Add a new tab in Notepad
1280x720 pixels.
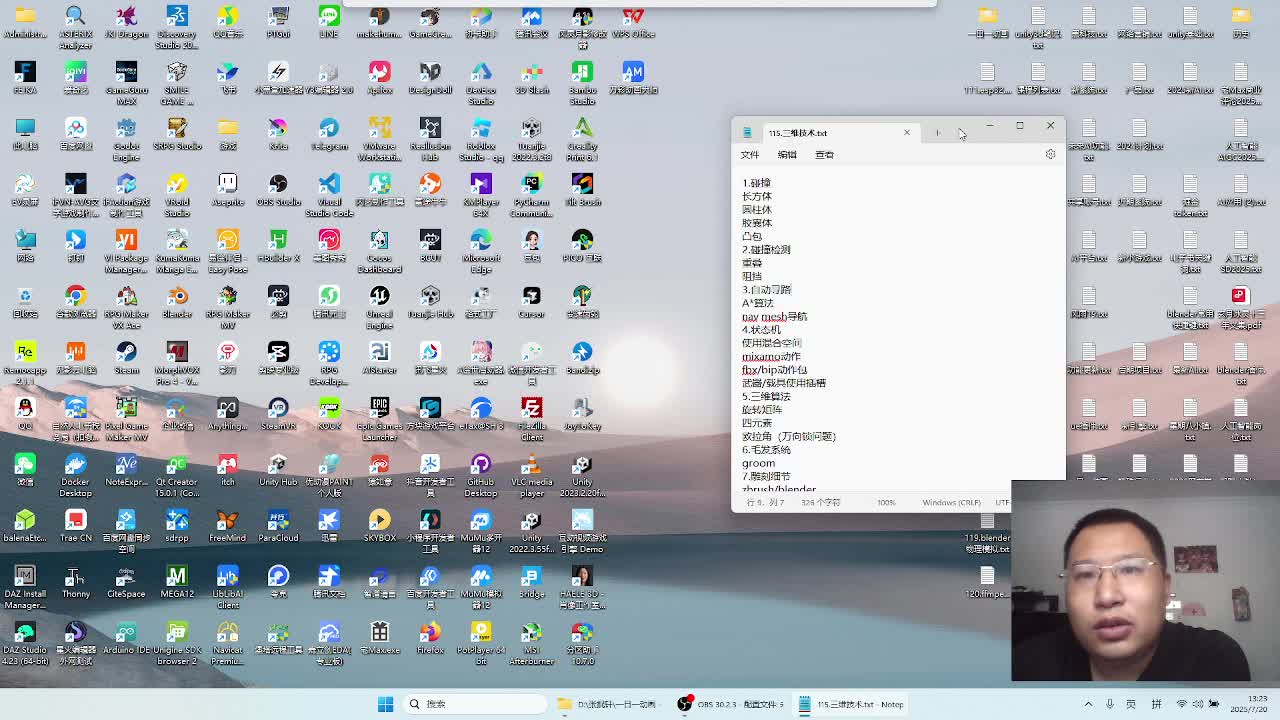(x=938, y=133)
